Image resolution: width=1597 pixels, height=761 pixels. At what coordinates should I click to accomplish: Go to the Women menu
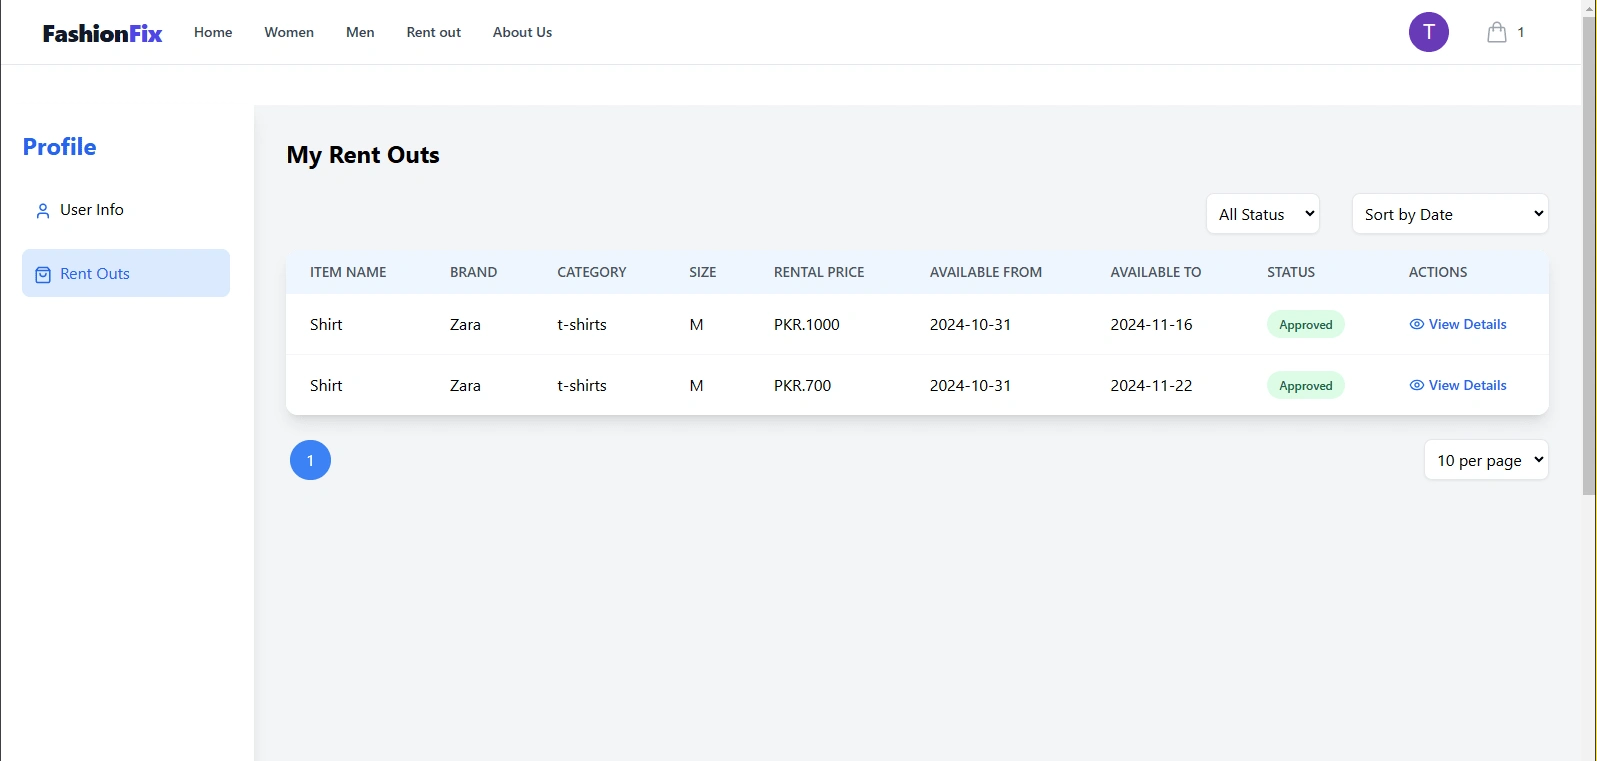[x=289, y=32]
